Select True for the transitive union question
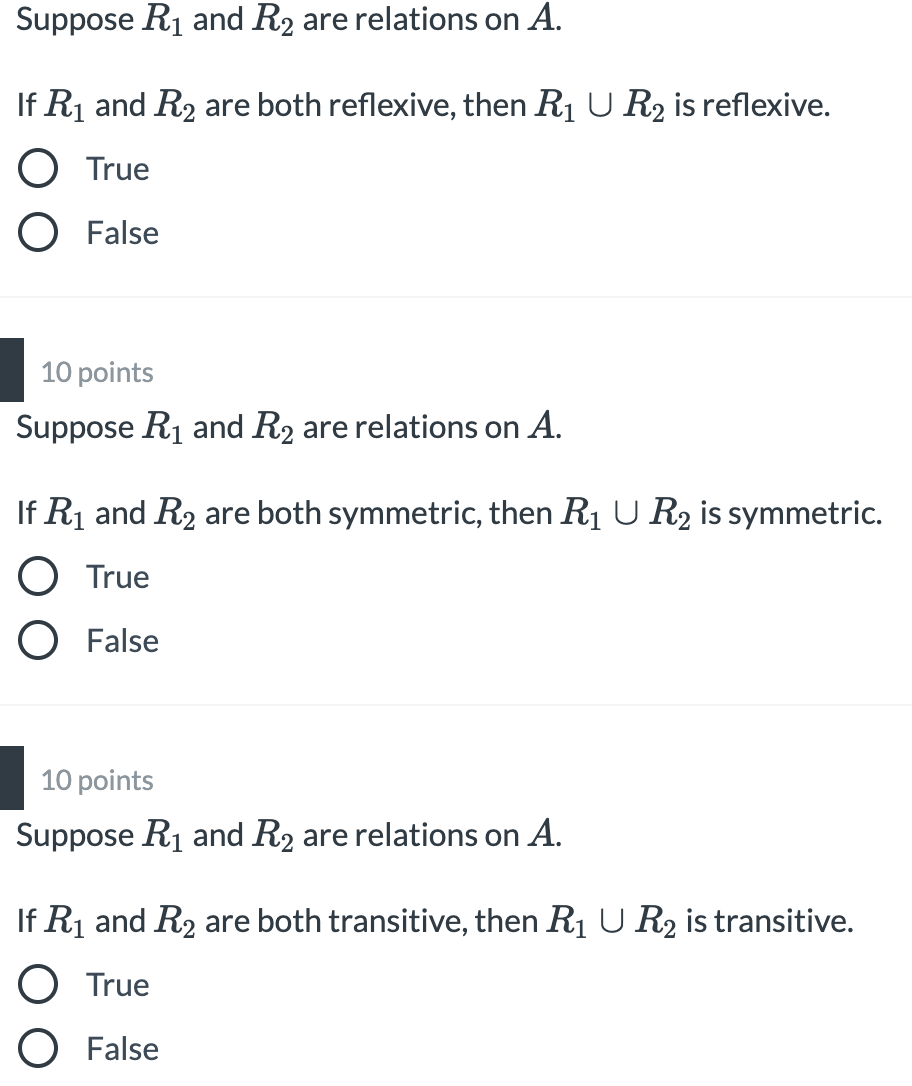The image size is (912, 1086). pyautogui.click(x=37, y=984)
